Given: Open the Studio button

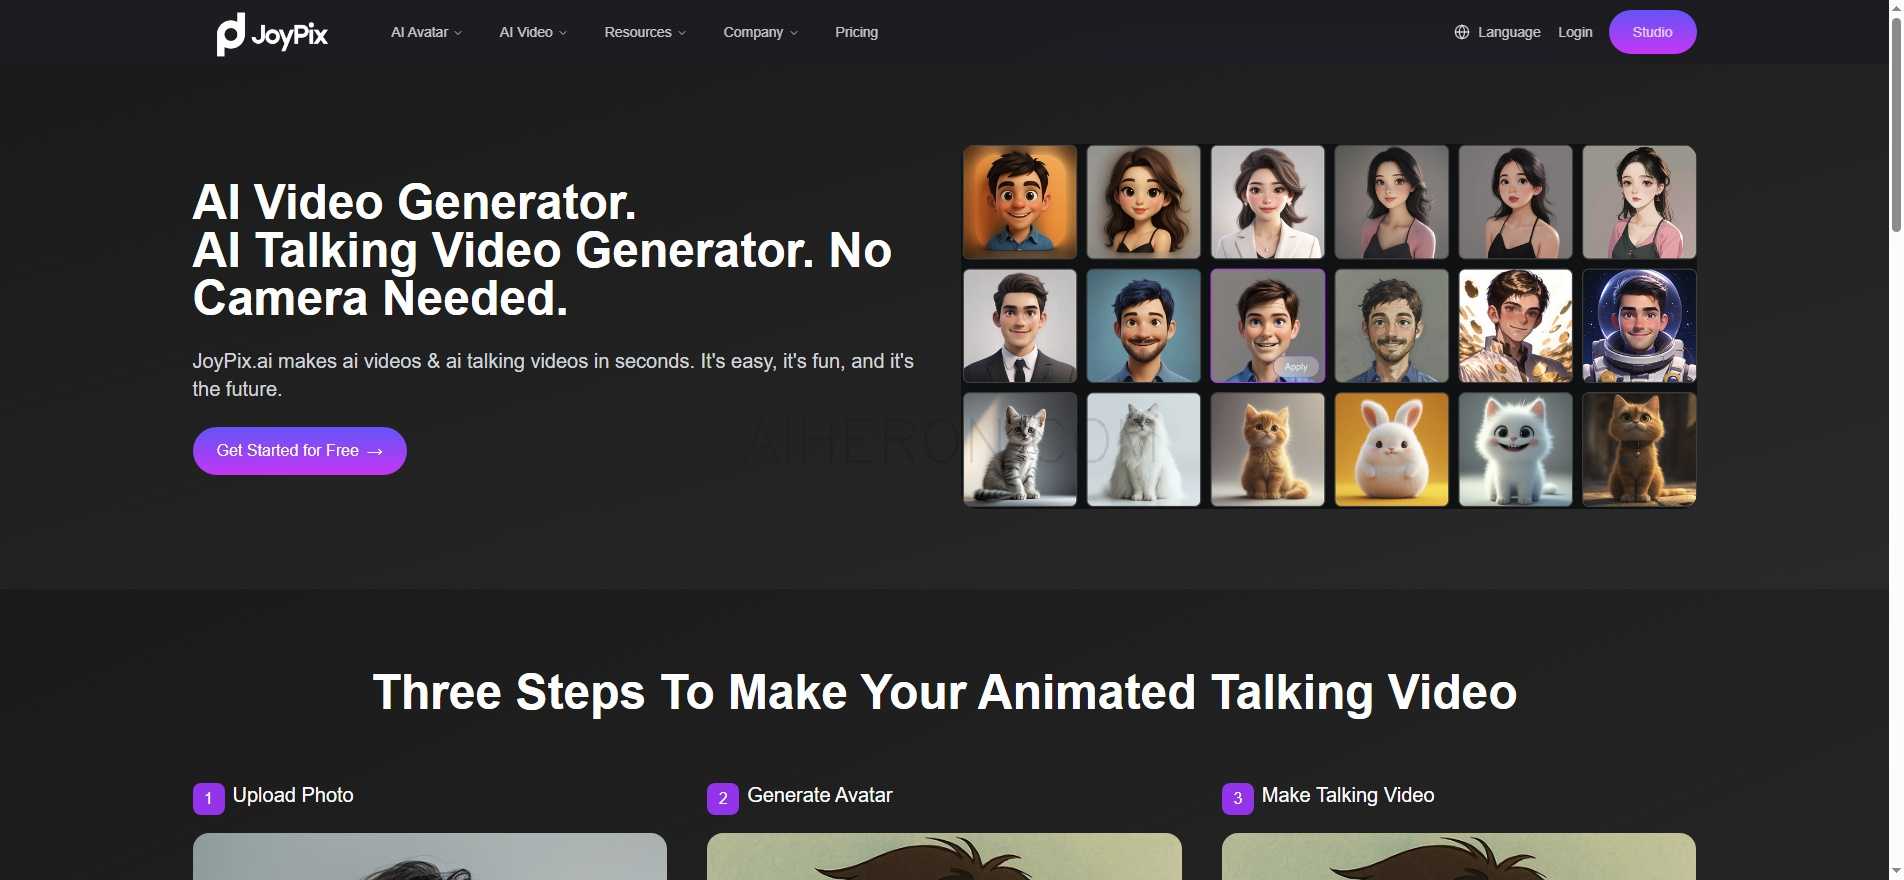Looking at the screenshot, I should (x=1652, y=32).
